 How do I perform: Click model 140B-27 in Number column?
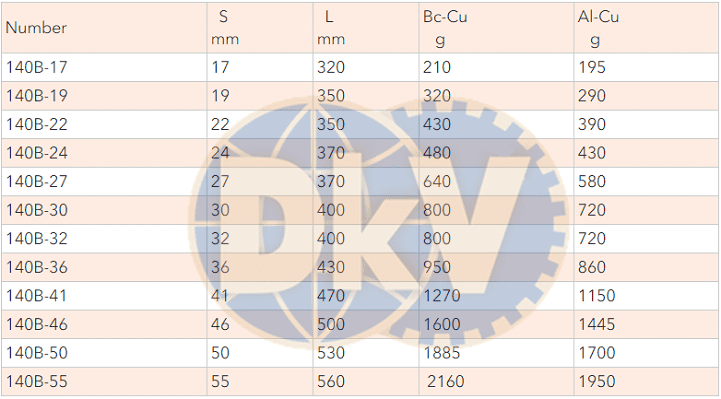pyautogui.click(x=36, y=182)
